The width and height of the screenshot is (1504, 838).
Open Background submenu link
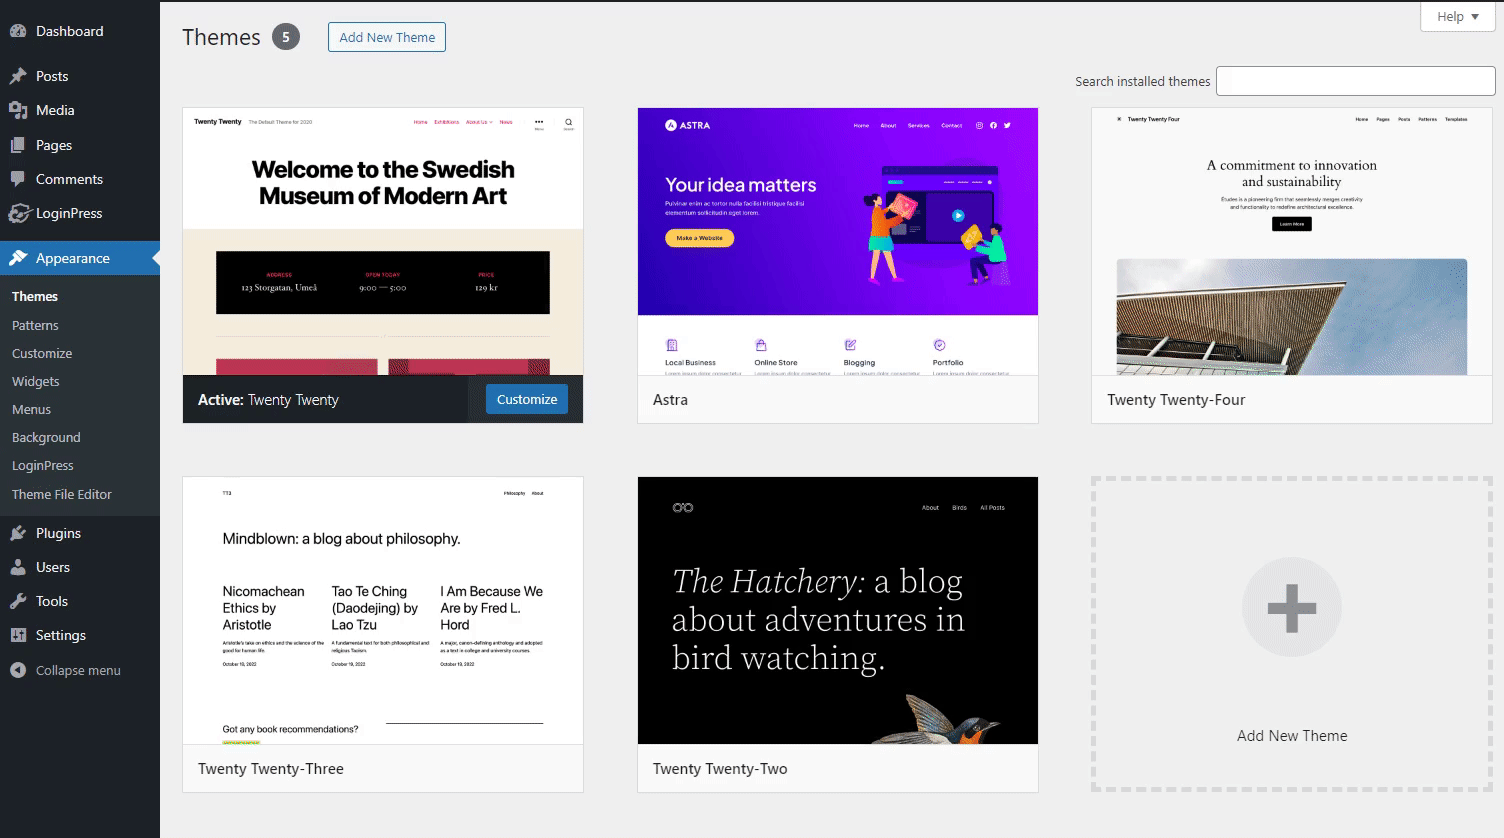tap(46, 437)
